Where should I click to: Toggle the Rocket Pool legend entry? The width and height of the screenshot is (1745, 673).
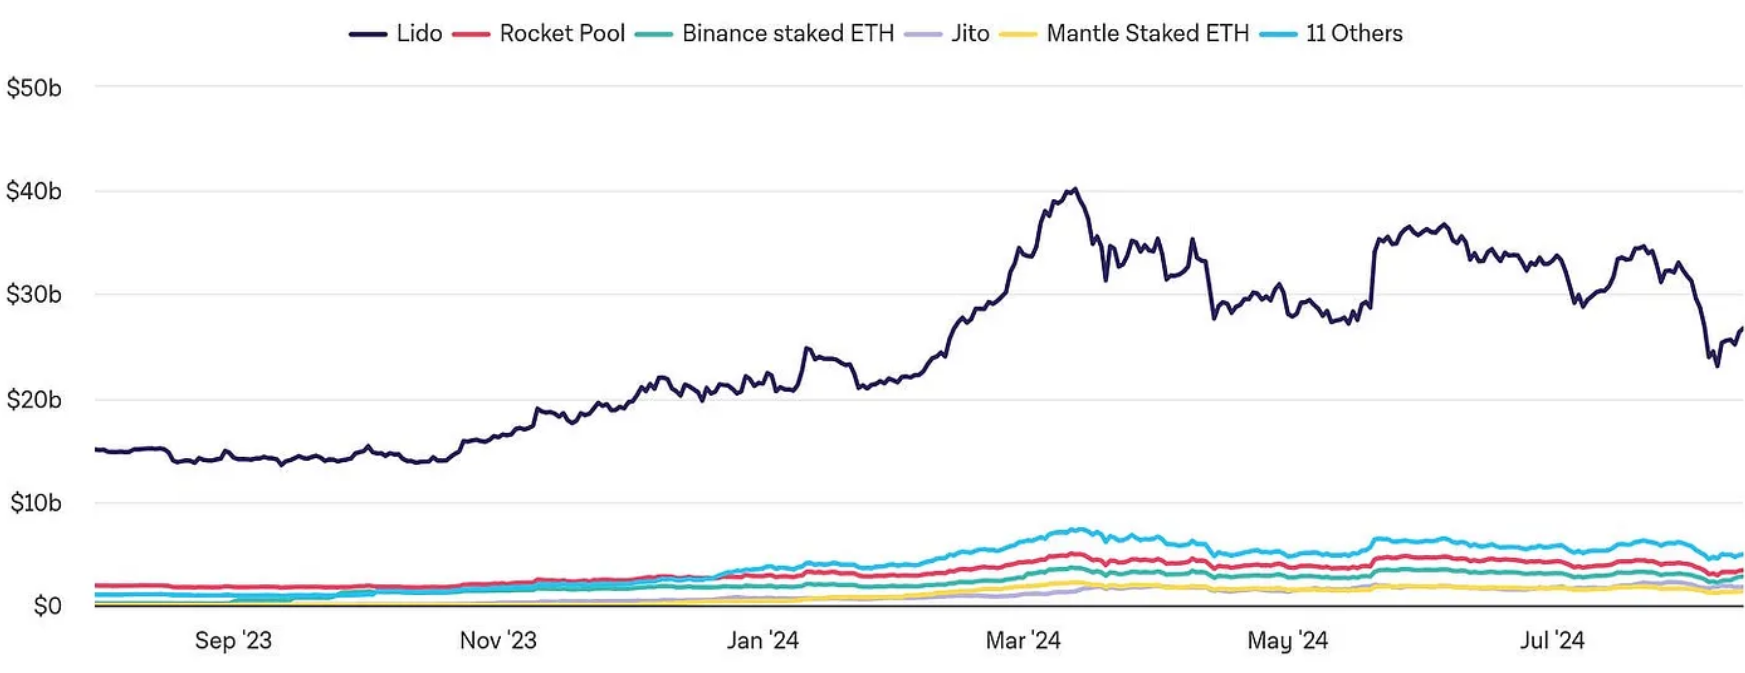[539, 33]
